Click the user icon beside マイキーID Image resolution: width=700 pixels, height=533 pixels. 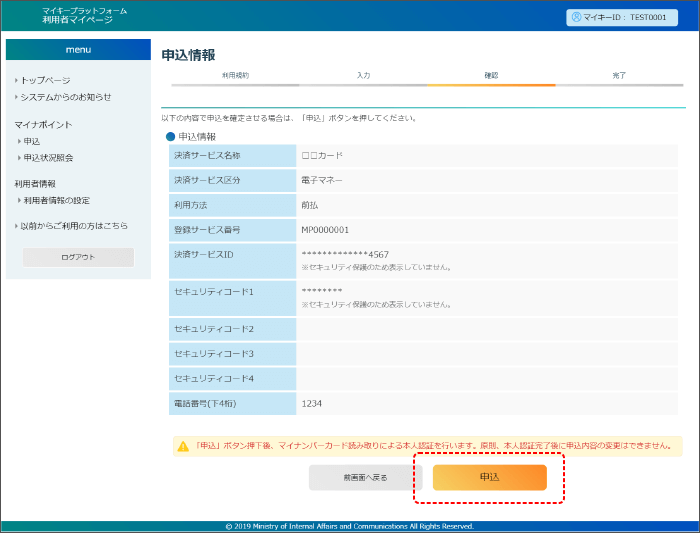pyautogui.click(x=576, y=17)
